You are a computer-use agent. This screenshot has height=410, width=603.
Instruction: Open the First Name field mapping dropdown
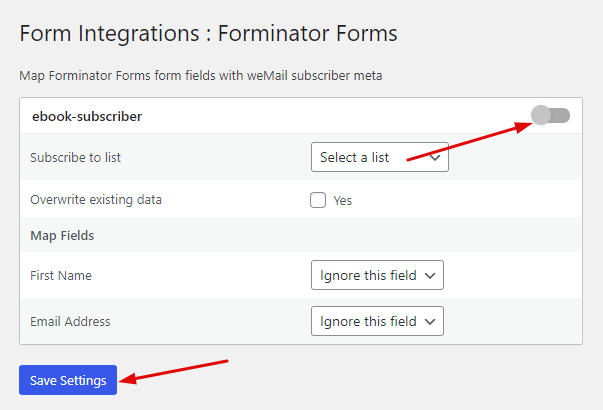(377, 275)
